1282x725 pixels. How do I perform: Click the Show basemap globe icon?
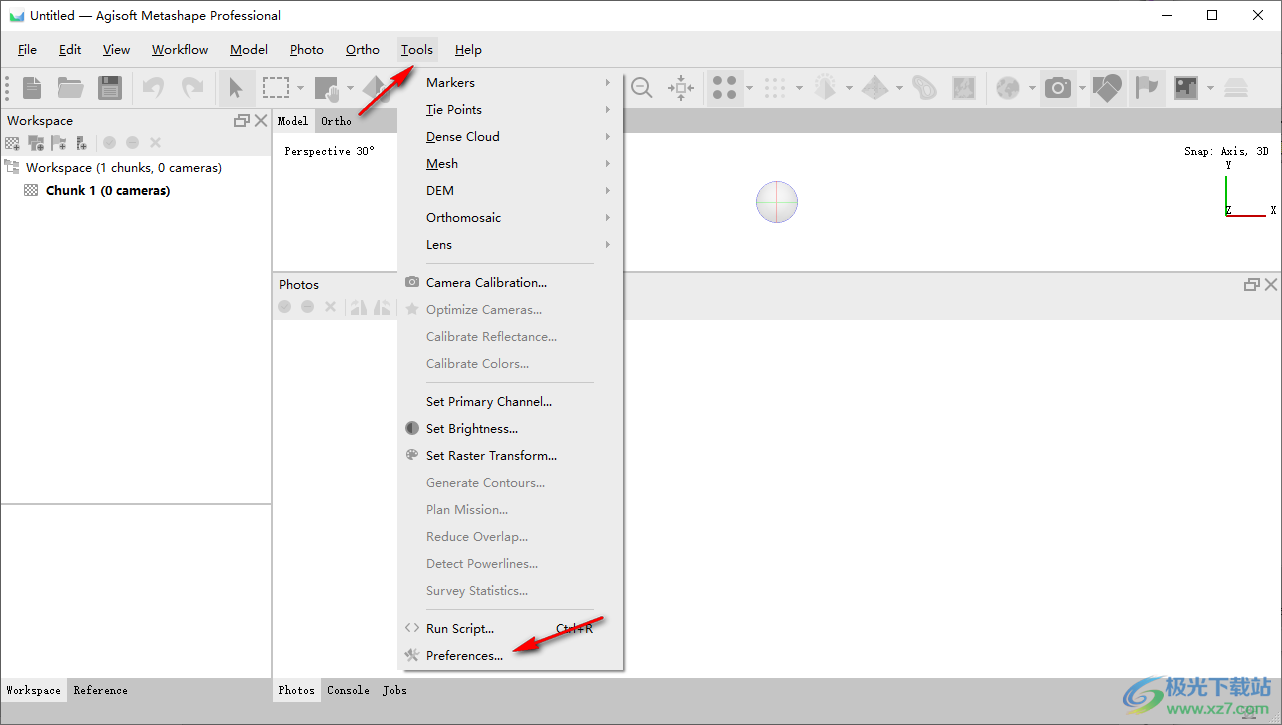(x=1008, y=88)
